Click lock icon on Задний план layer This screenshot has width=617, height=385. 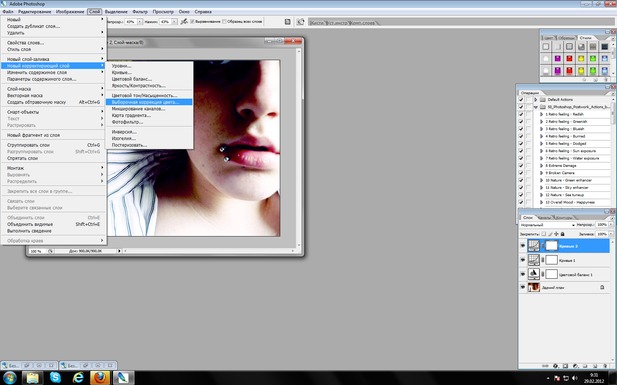[602, 287]
